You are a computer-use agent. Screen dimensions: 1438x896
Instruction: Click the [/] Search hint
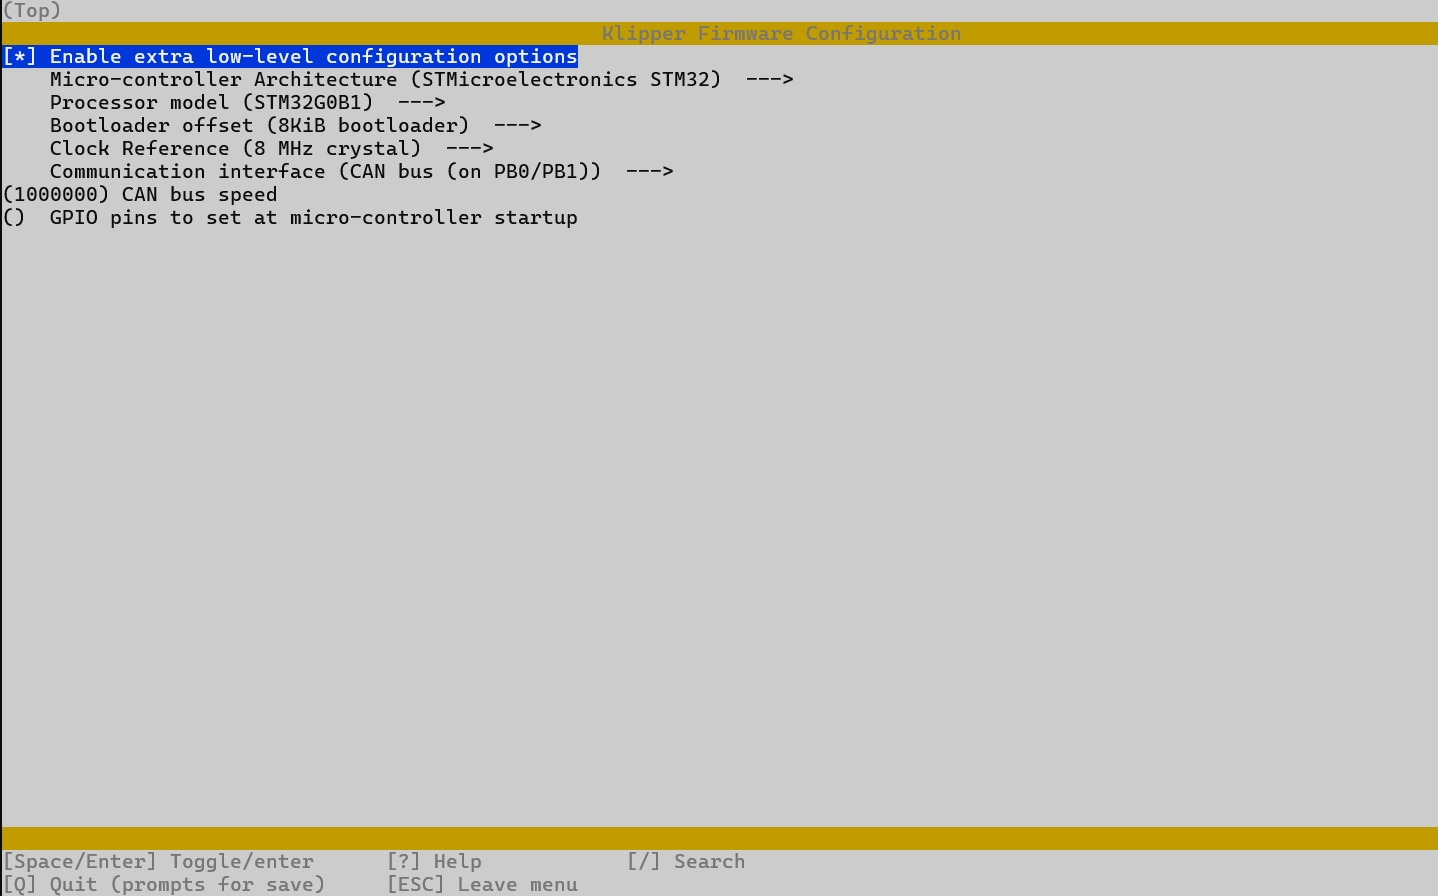(x=686, y=862)
